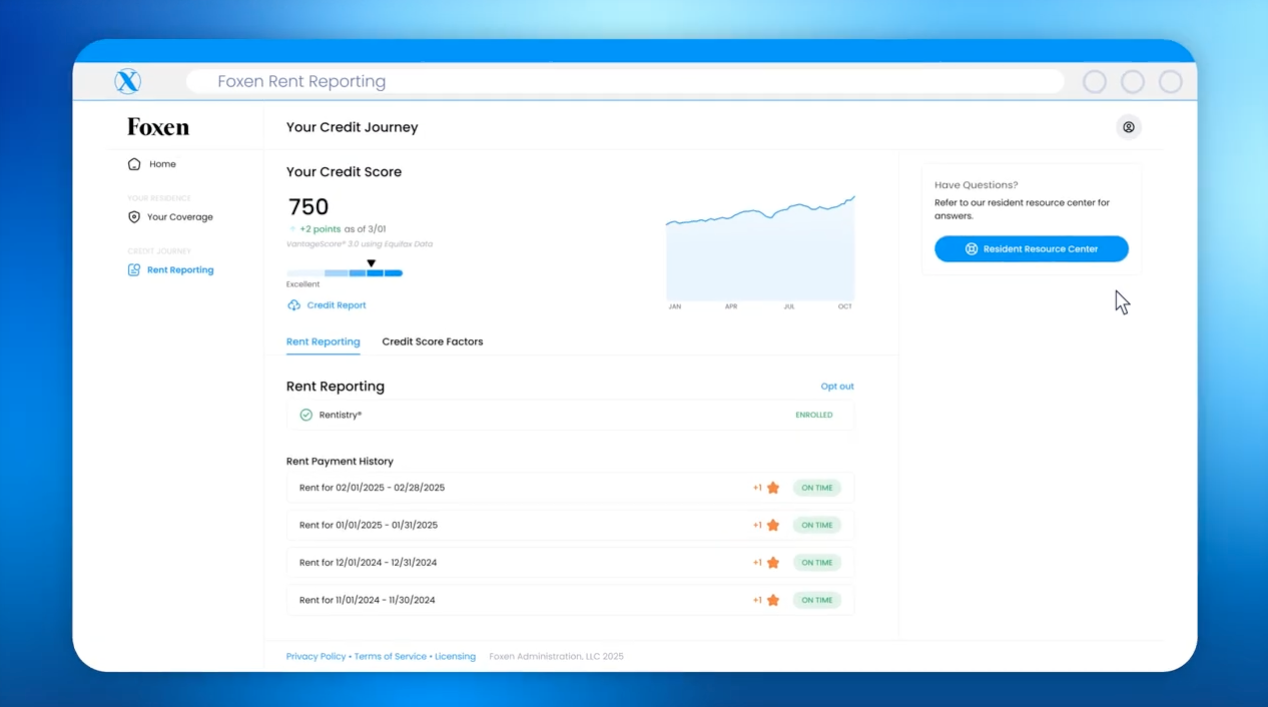The height and width of the screenshot is (707, 1268).
Task: Click the first circle button in browser bar
Action: click(x=1095, y=82)
